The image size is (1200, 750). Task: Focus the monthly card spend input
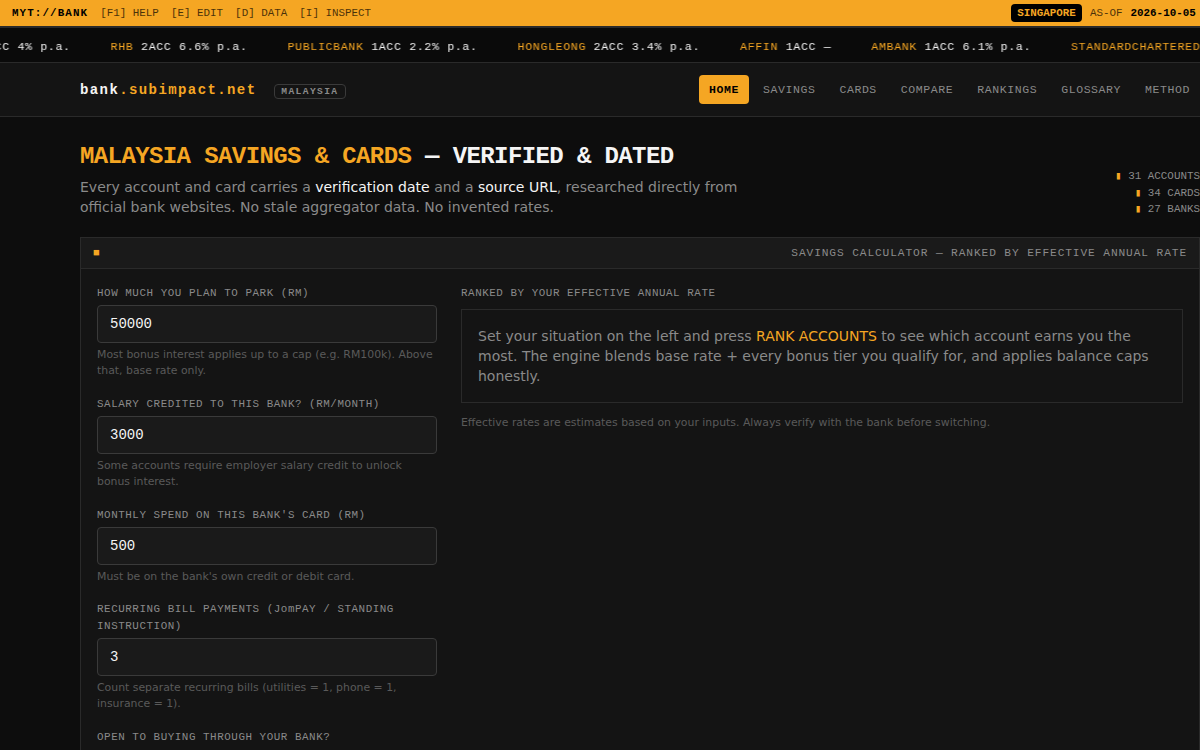click(x=267, y=546)
